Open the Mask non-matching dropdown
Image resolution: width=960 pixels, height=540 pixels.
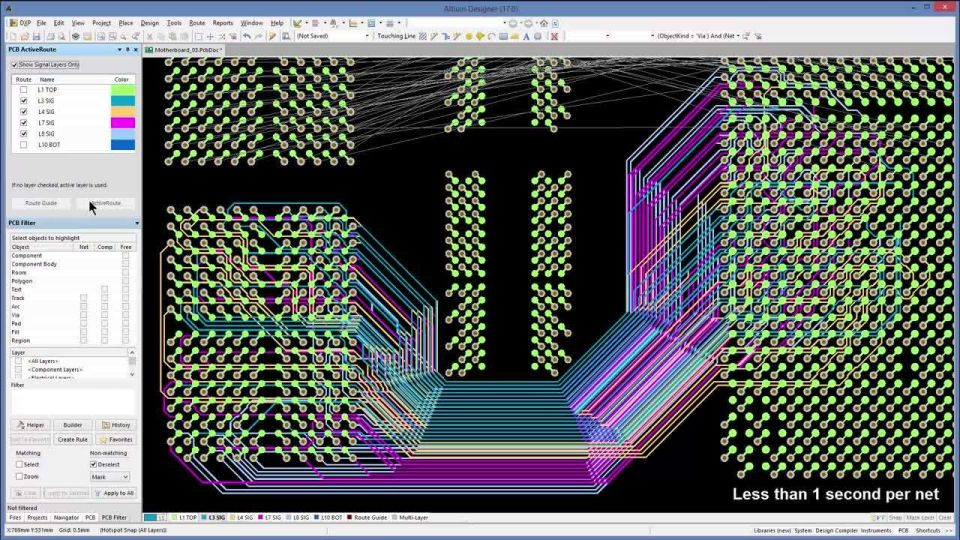[110, 476]
